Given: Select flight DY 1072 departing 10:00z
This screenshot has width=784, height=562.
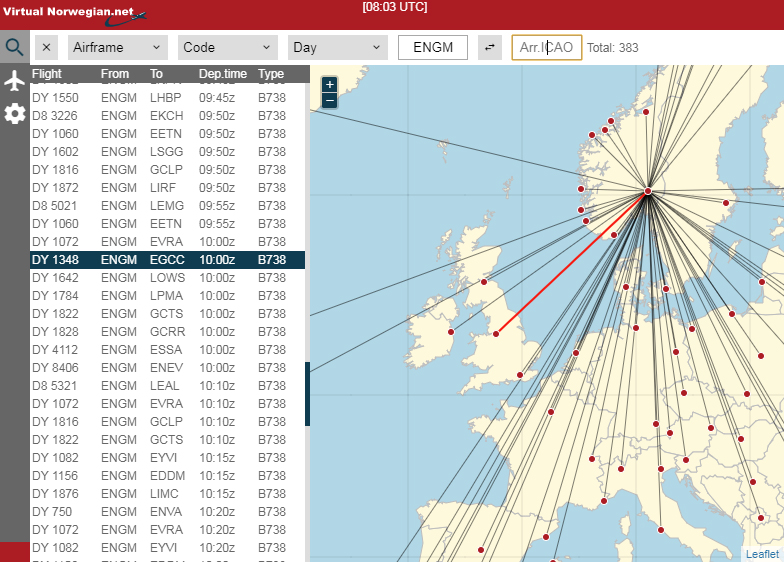Looking at the screenshot, I should [x=168, y=242].
